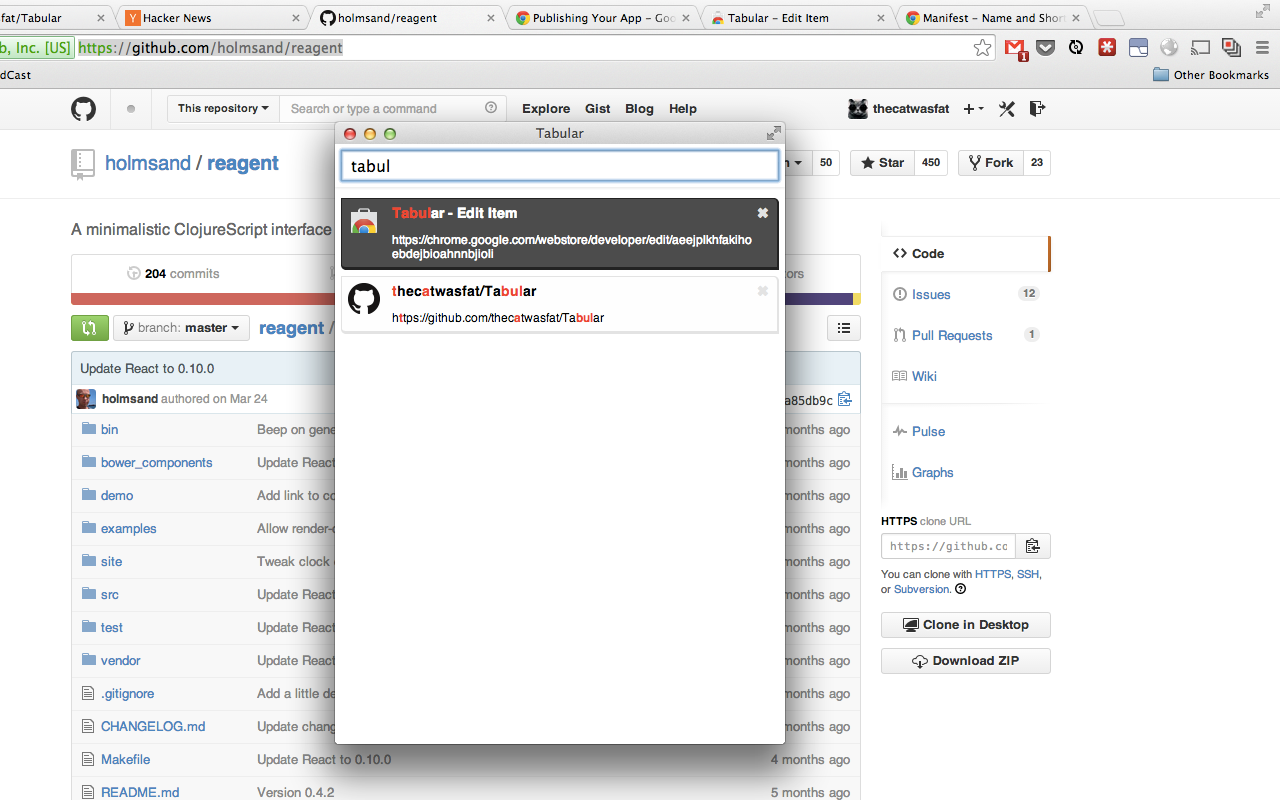1280x800 pixels.
Task: Remove the thecatwasfat/Tabular result
Action: (763, 291)
